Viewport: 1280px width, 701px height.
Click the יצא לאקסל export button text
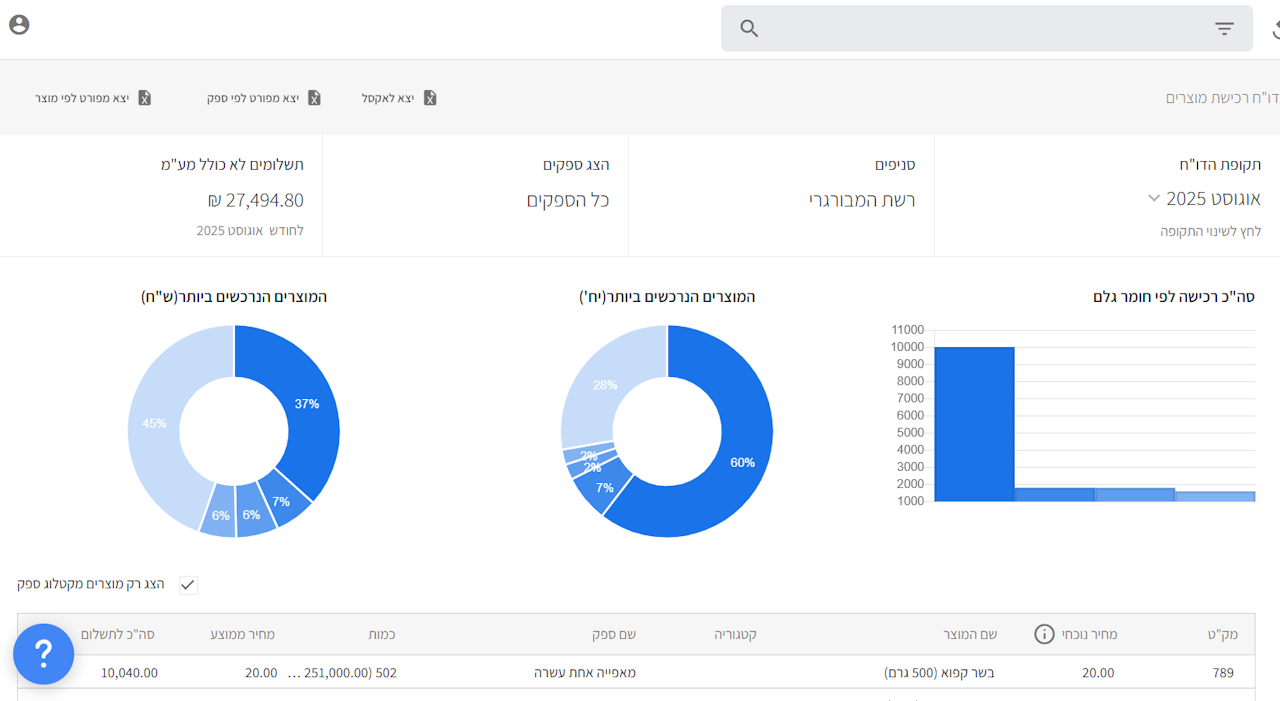pyautogui.click(x=388, y=98)
